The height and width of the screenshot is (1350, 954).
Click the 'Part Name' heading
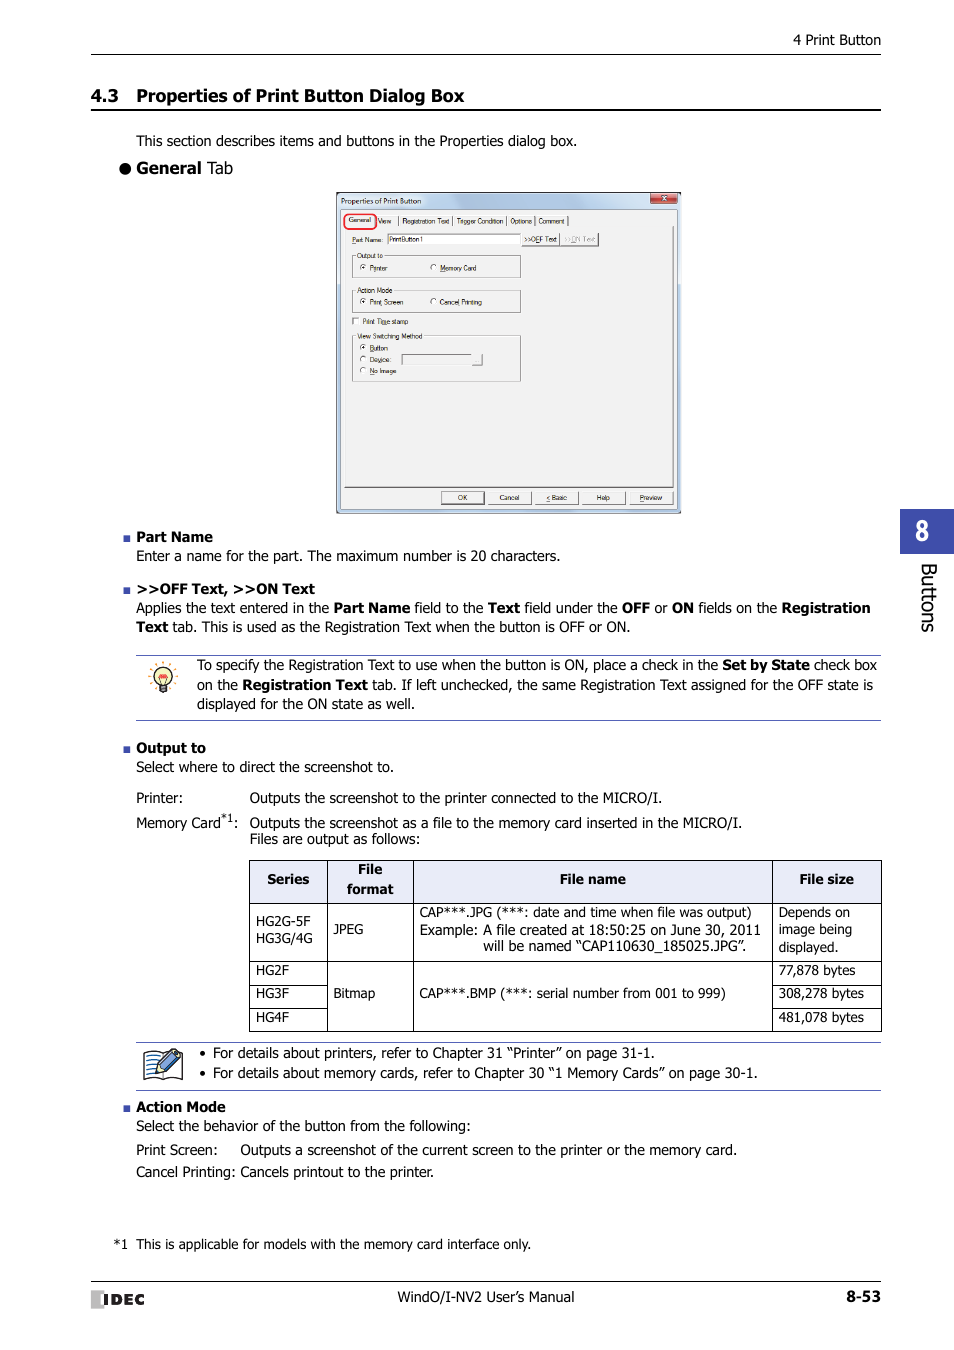174,537
